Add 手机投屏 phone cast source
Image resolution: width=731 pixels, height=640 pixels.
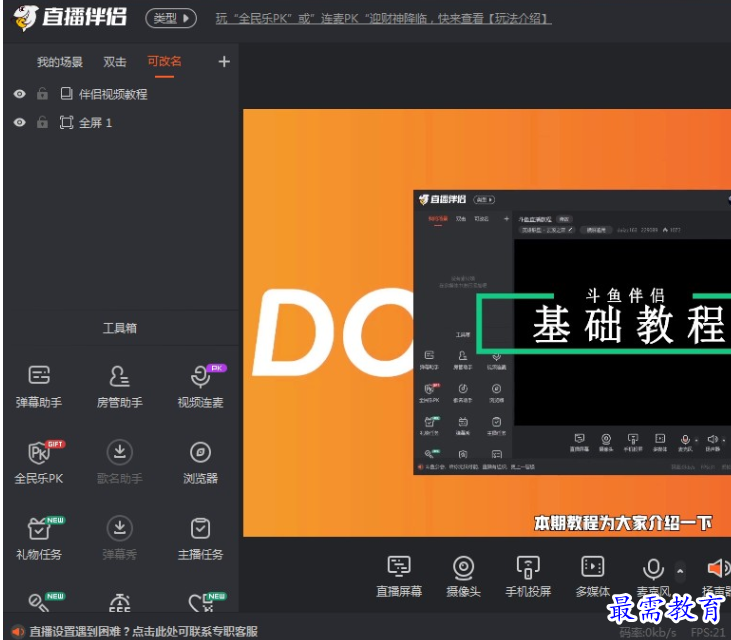click(528, 577)
